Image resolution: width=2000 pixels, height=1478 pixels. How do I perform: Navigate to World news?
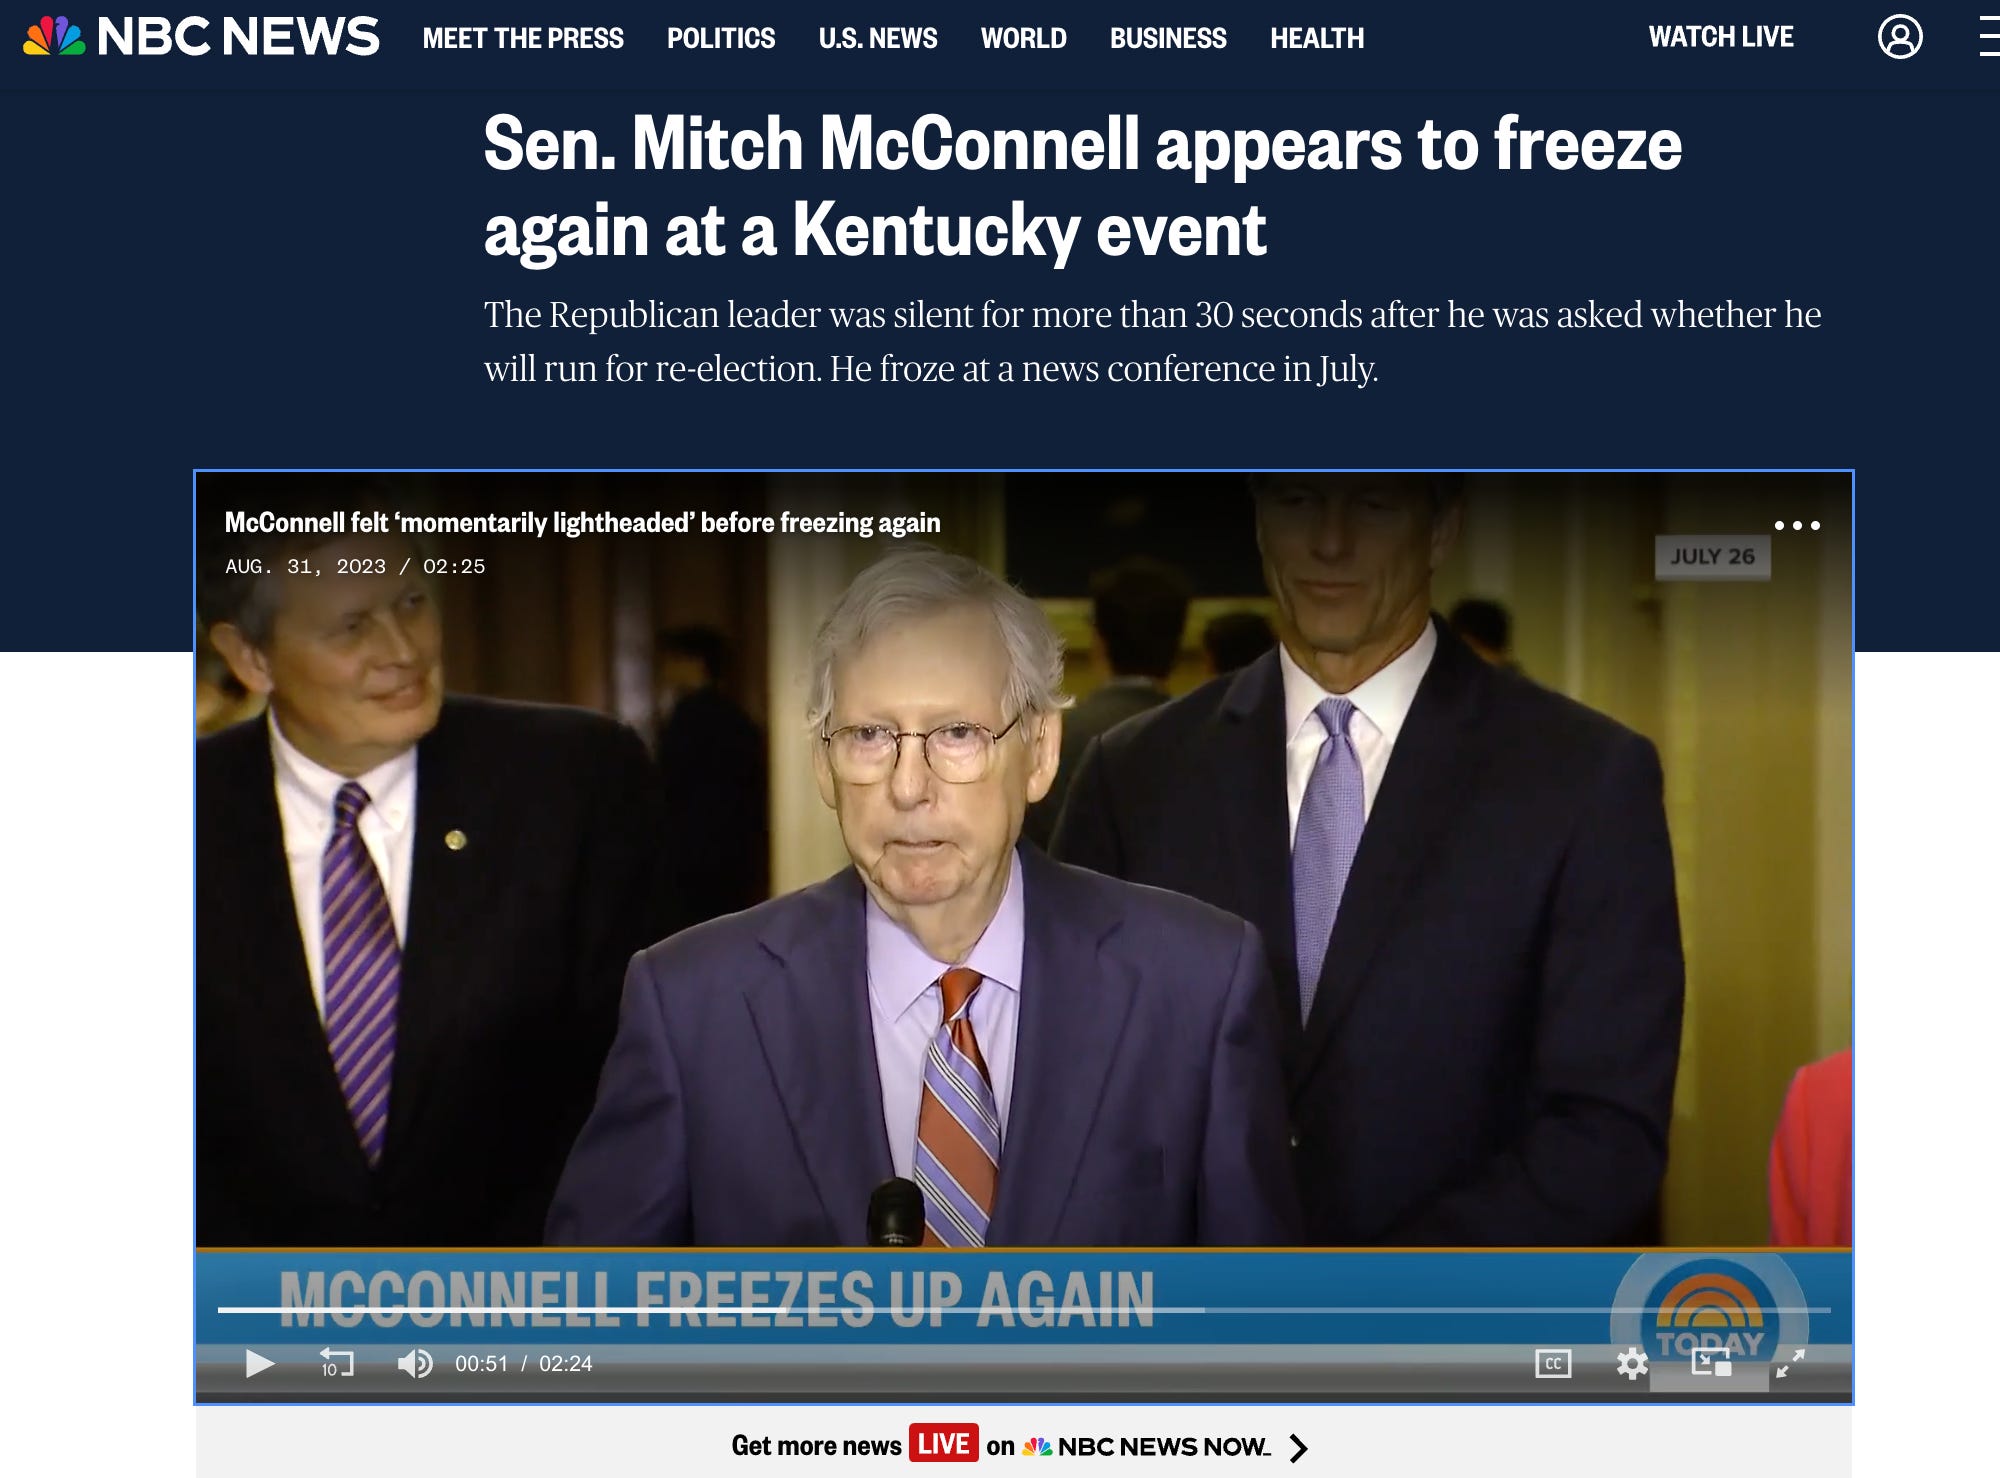click(1023, 38)
